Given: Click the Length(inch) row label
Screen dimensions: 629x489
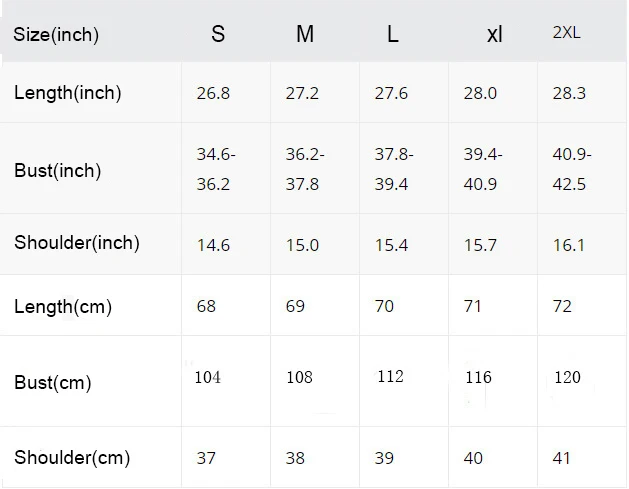Looking at the screenshot, I should click(x=68, y=93).
